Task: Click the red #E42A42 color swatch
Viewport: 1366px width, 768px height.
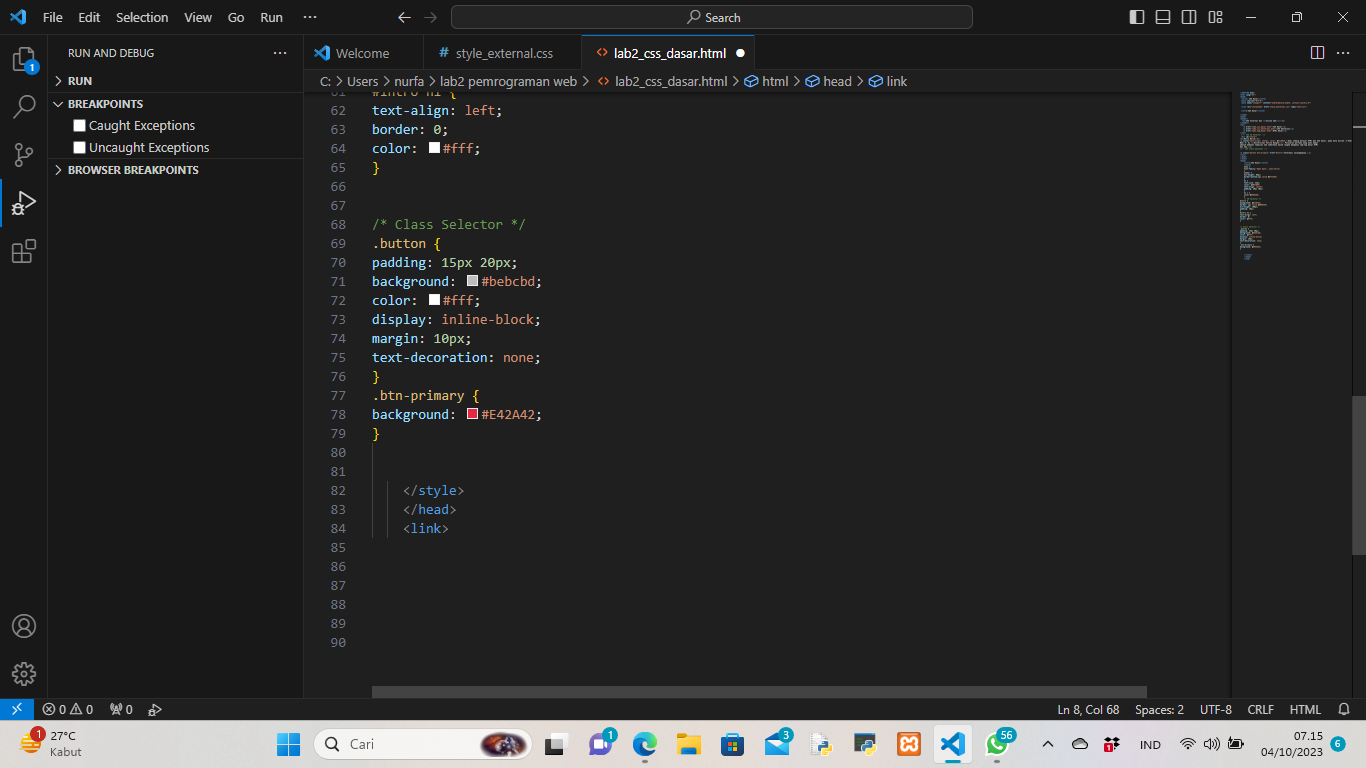Action: (471, 413)
